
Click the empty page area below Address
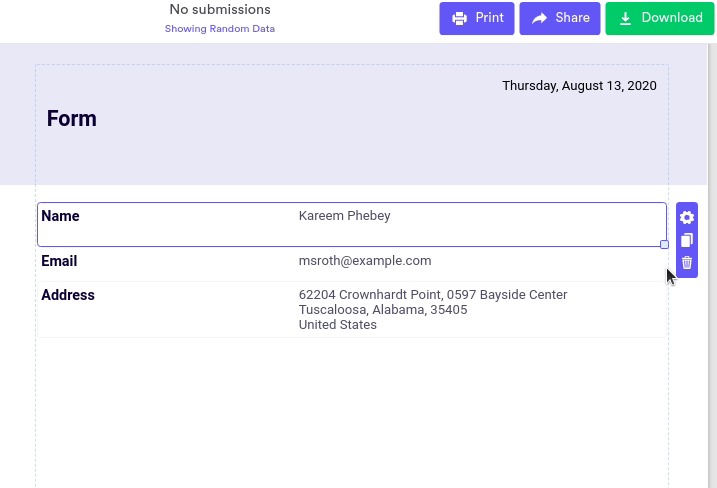(x=350, y=410)
